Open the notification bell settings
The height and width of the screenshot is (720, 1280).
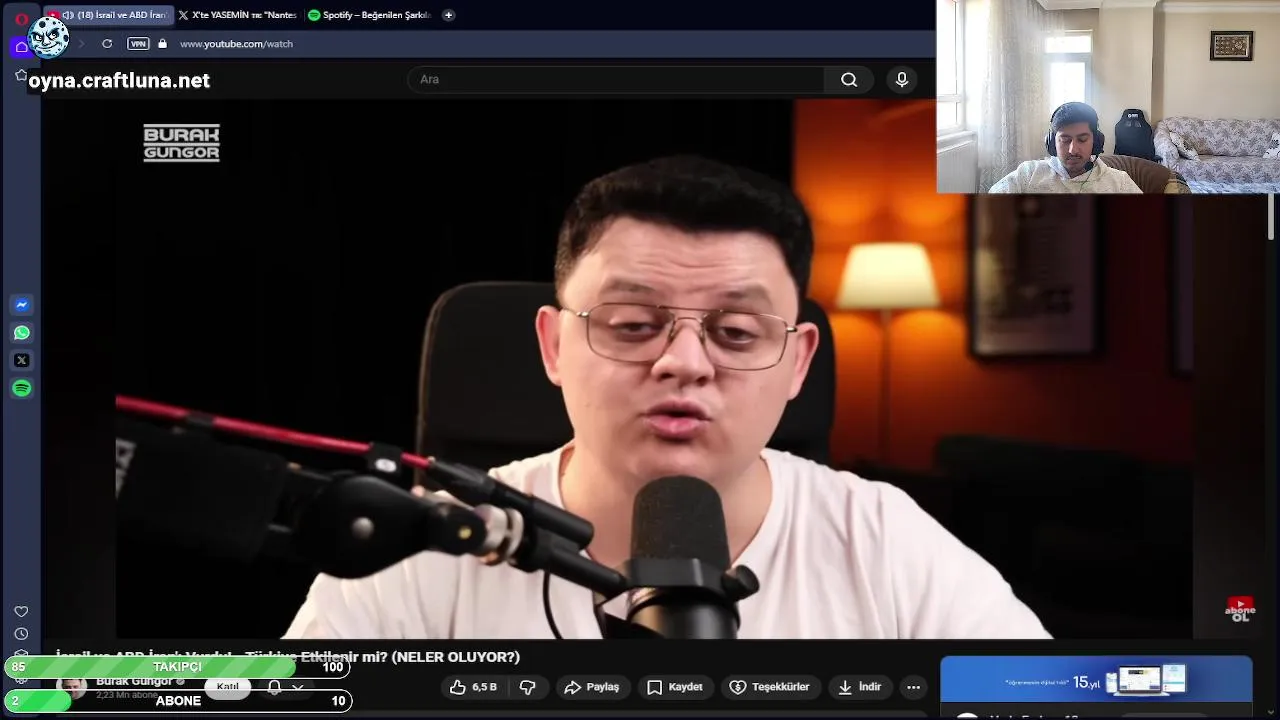pyautogui.click(x=274, y=687)
